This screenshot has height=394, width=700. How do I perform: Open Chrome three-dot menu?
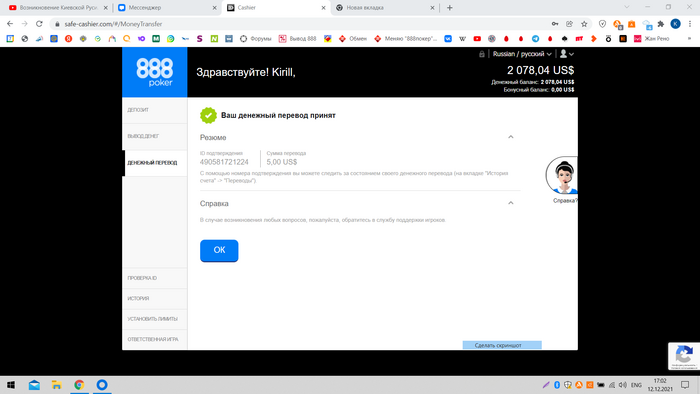coord(690,24)
